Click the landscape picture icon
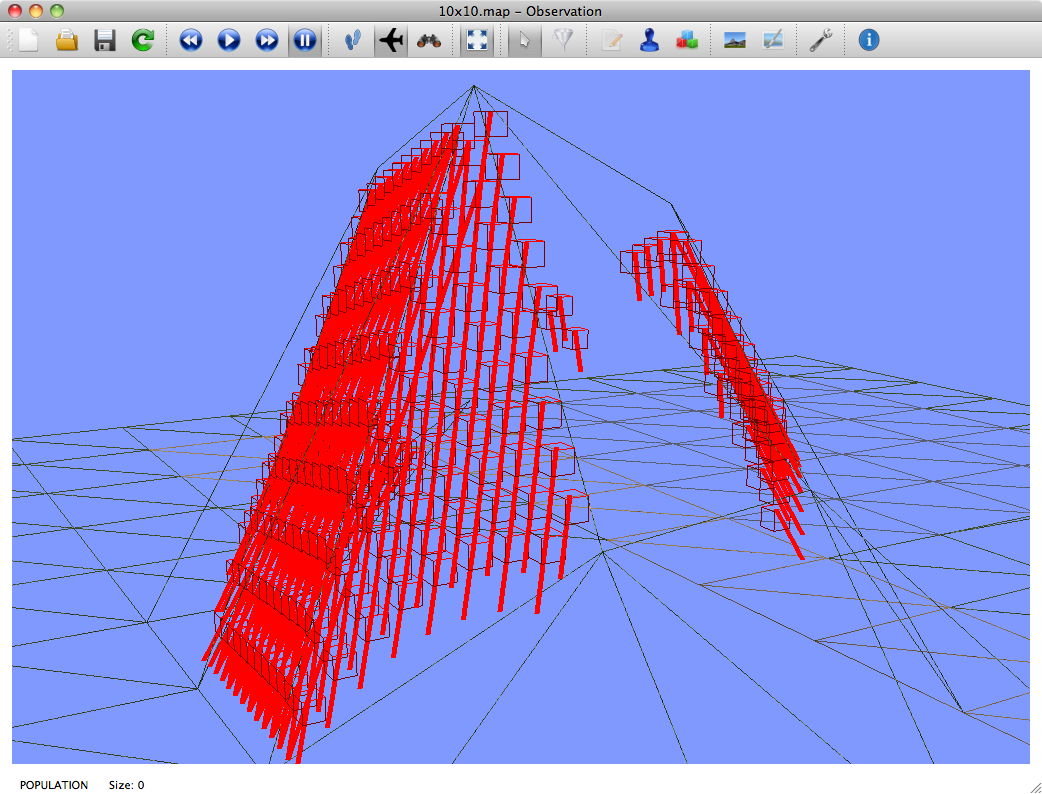Viewport: 1042px width, 794px height. (x=735, y=41)
